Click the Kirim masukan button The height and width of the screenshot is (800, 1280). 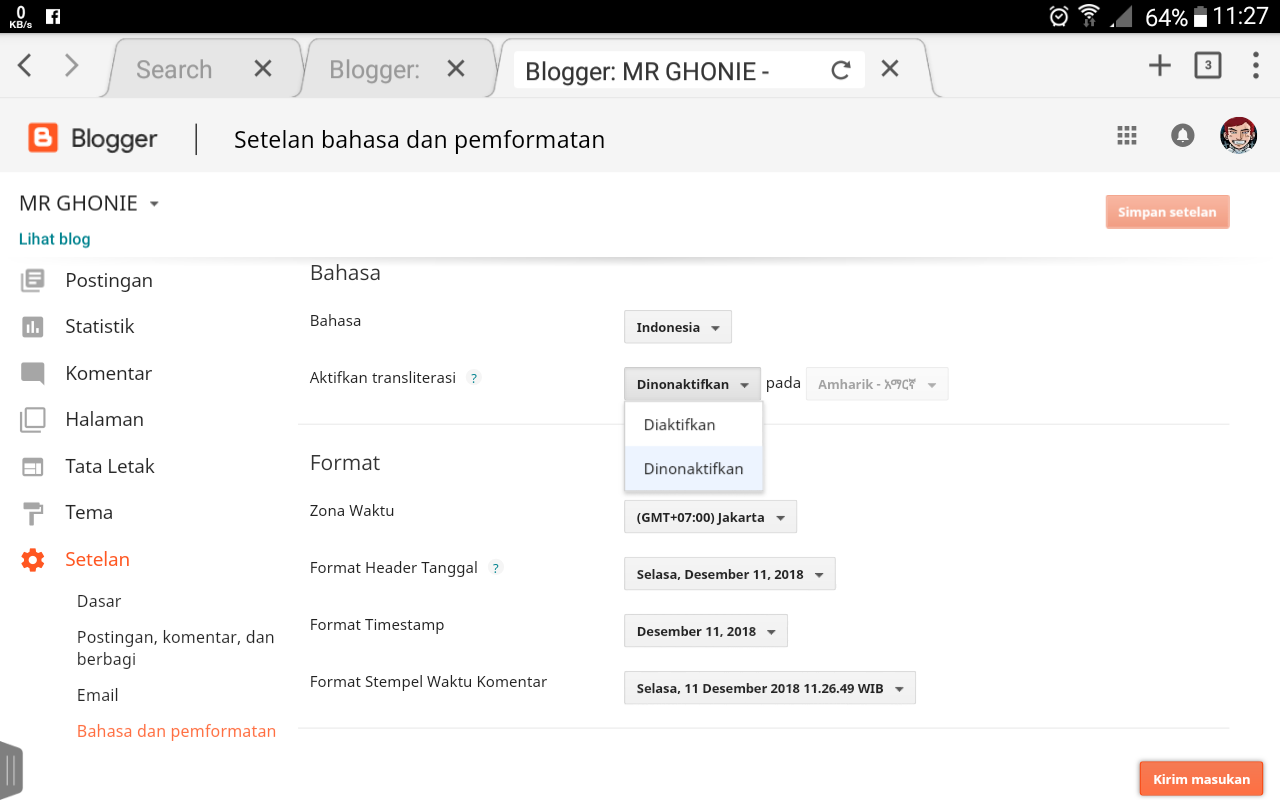[x=1201, y=779]
